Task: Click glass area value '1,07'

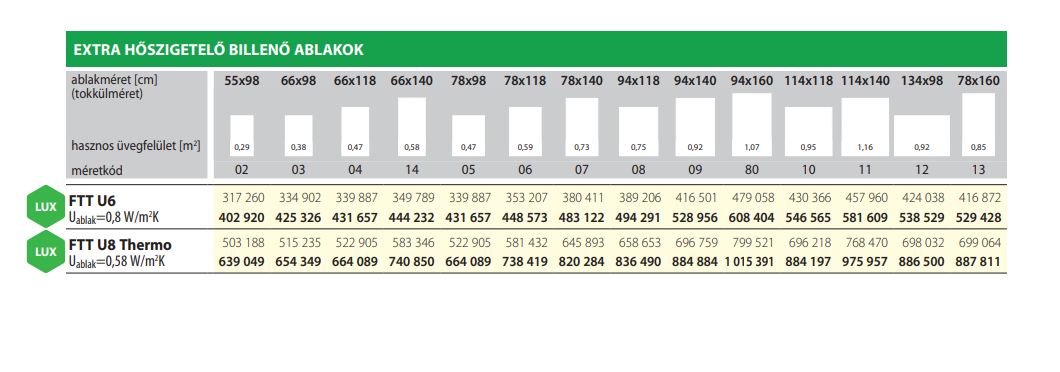Action: [752, 147]
